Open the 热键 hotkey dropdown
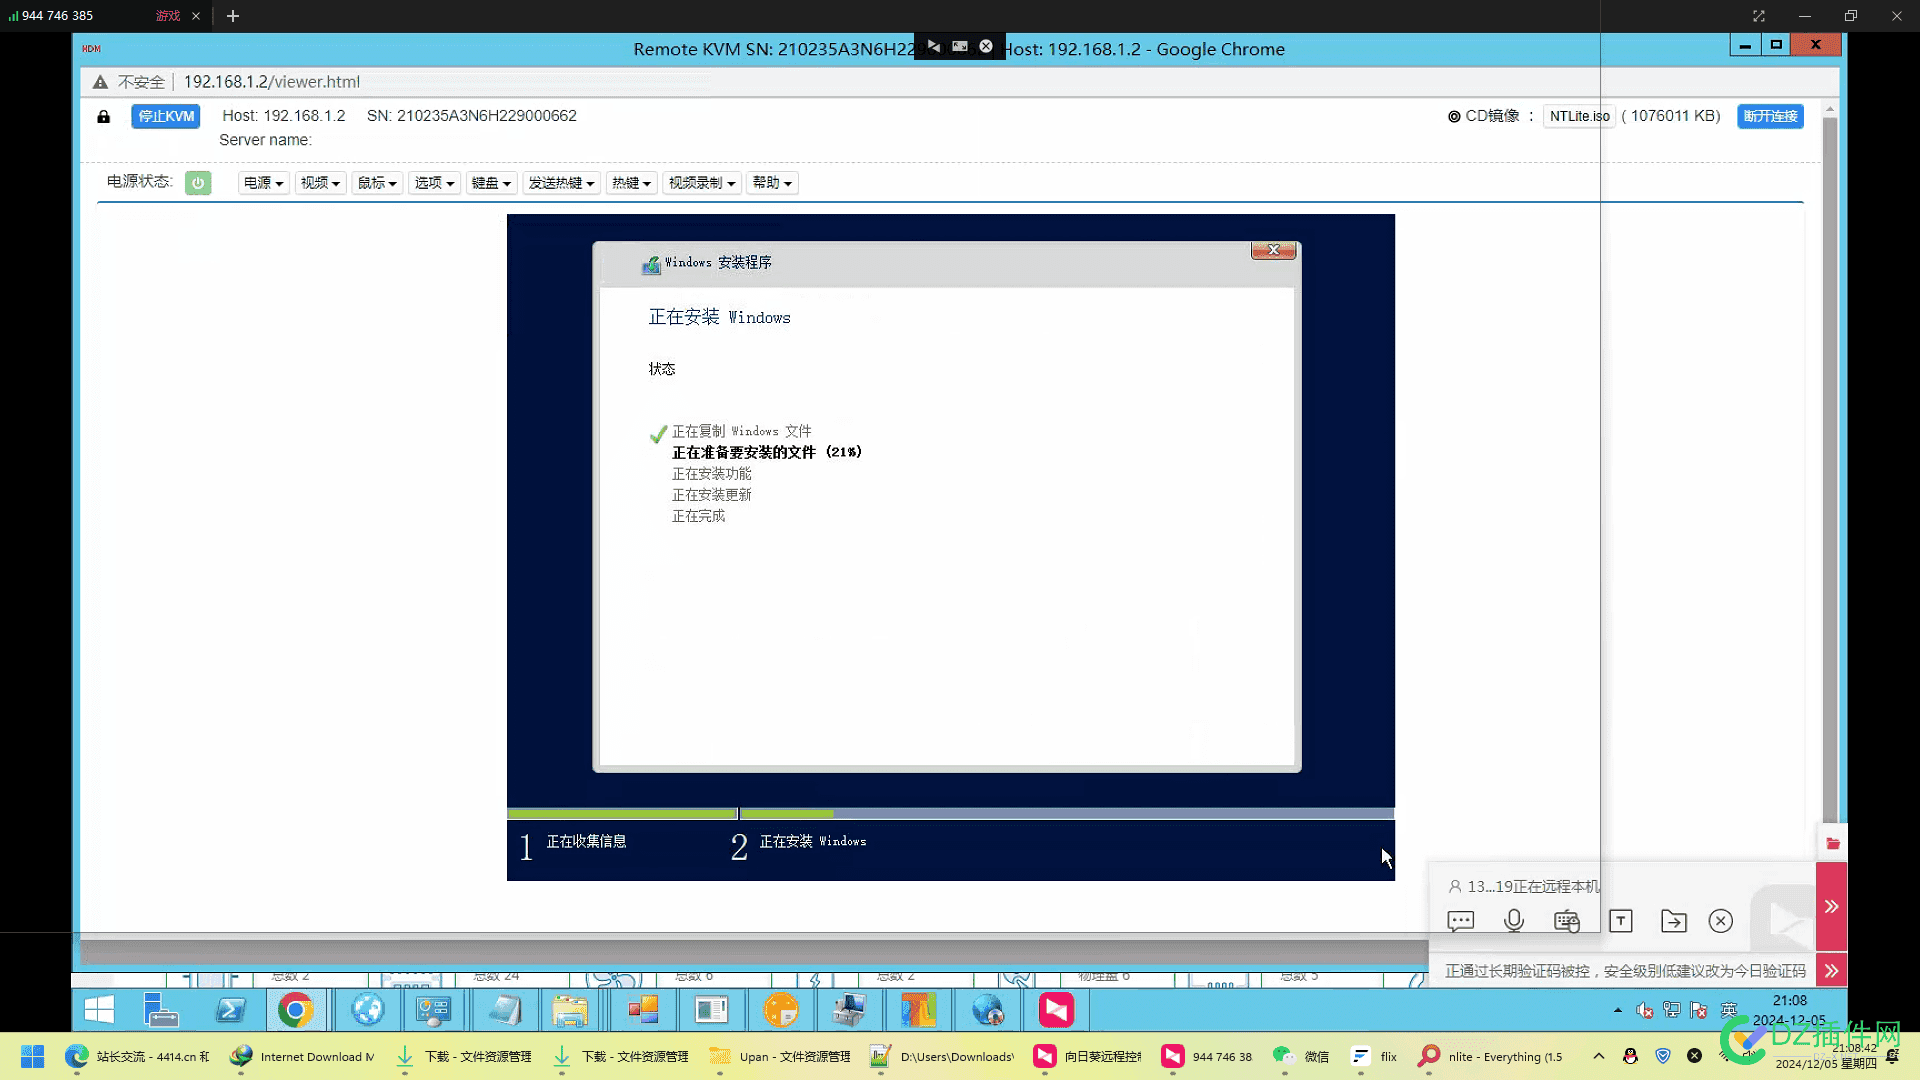Screen dimensions: 1920x1080 click(x=632, y=183)
